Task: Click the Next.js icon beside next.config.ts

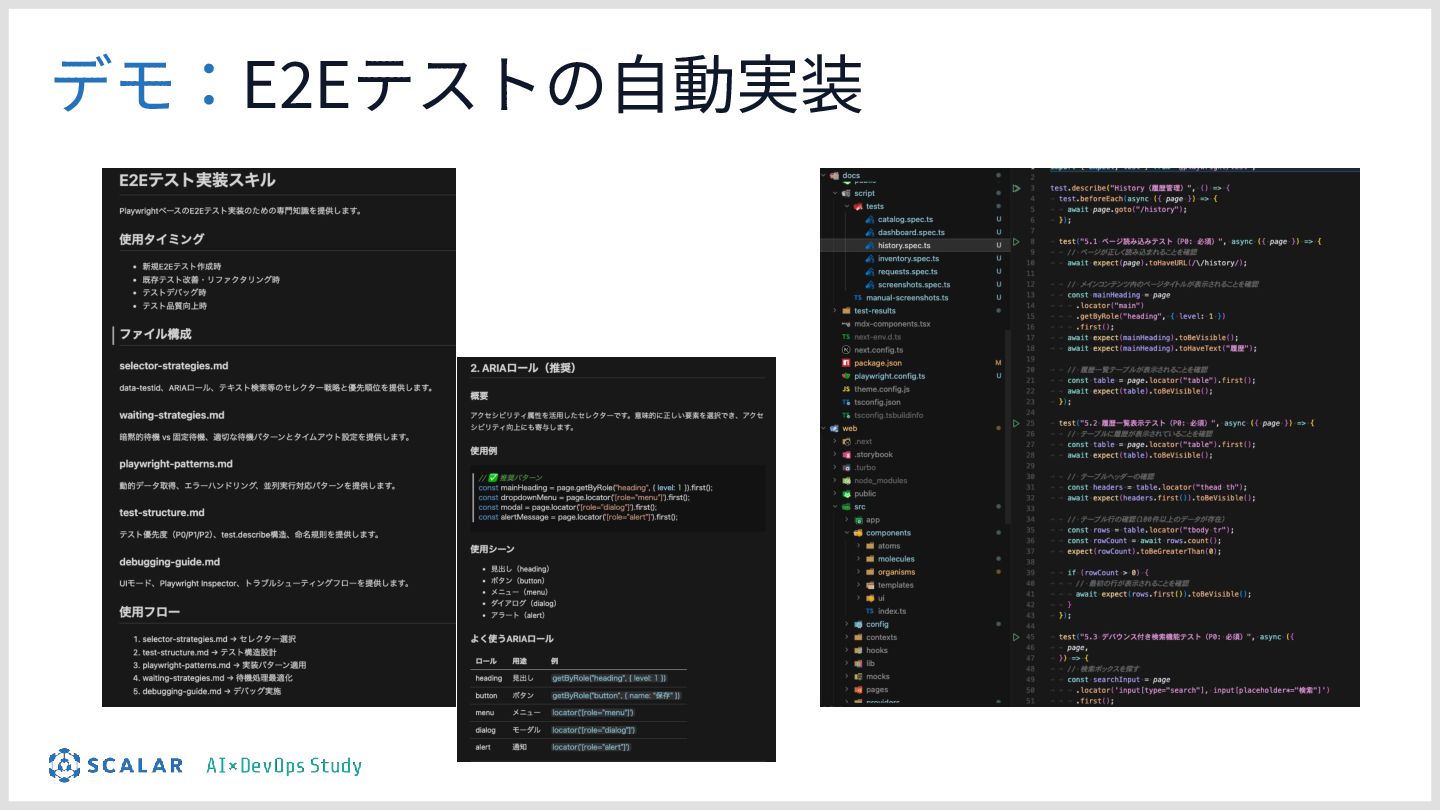Action: coord(846,350)
